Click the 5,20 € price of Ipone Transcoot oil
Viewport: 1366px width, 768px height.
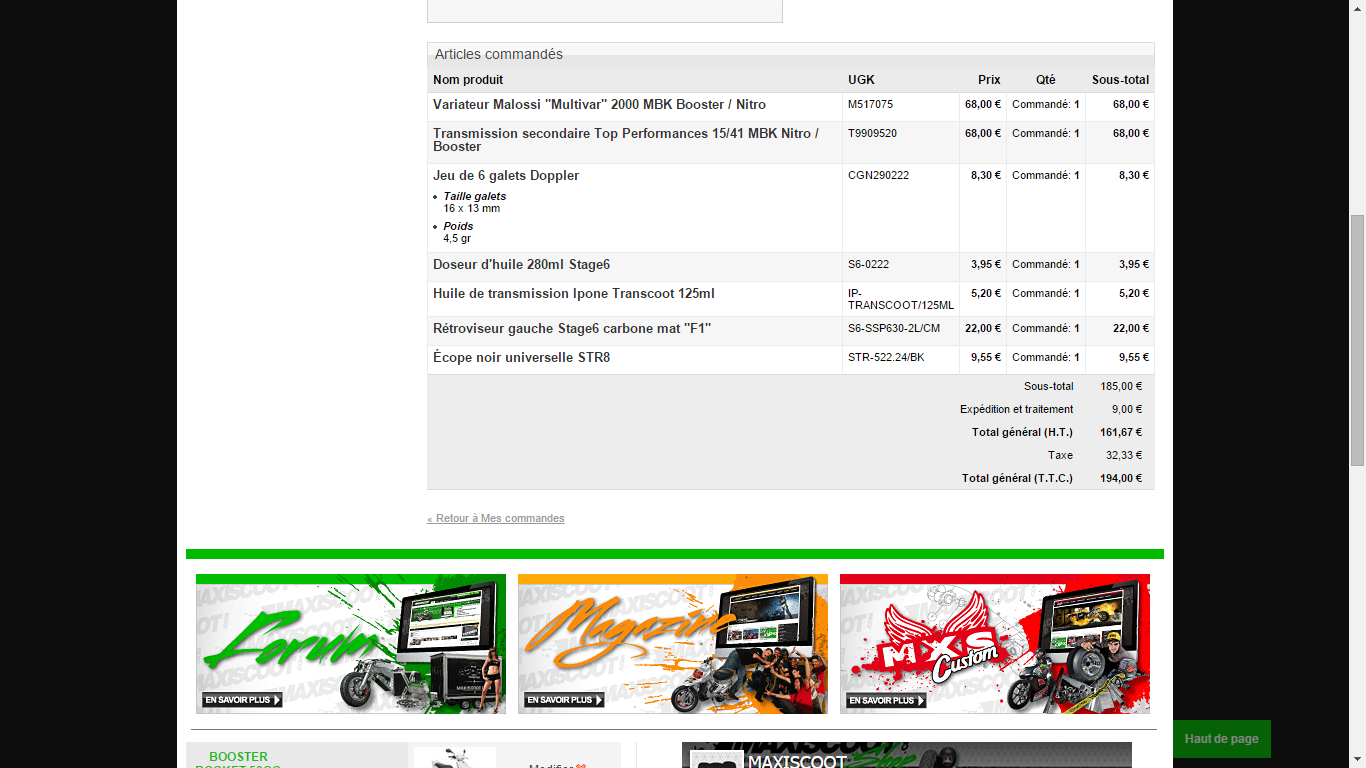(986, 293)
